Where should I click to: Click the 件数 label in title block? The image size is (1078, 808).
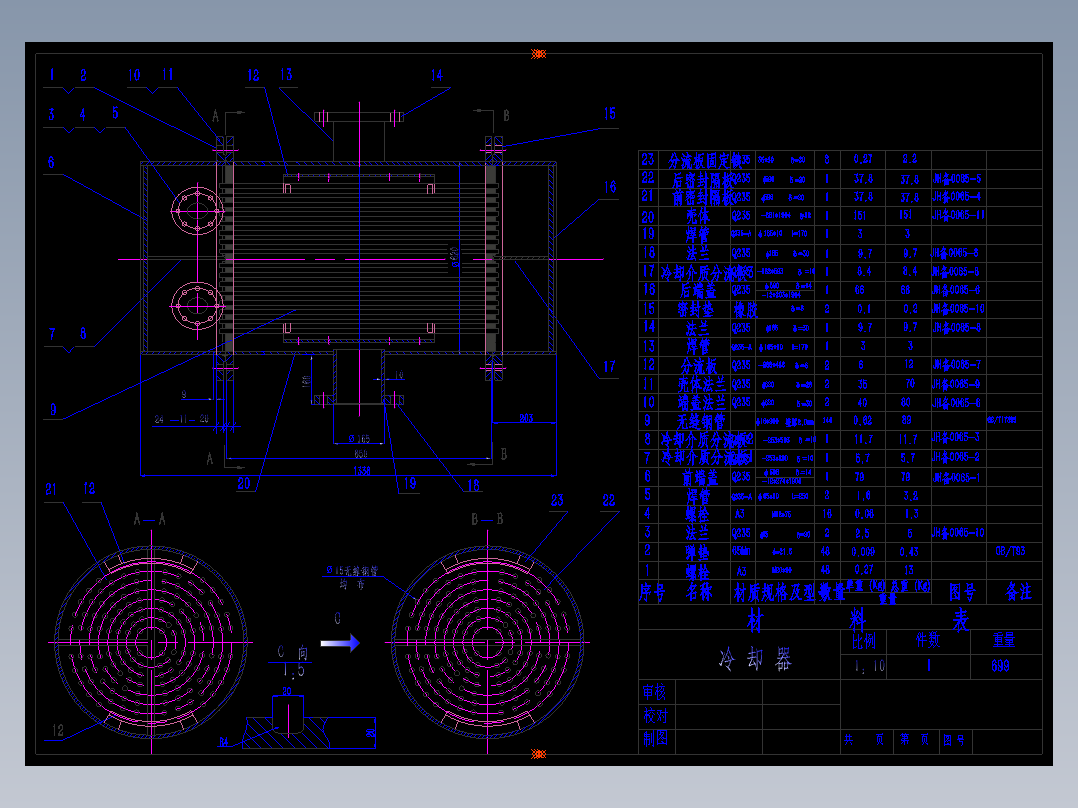[927, 640]
